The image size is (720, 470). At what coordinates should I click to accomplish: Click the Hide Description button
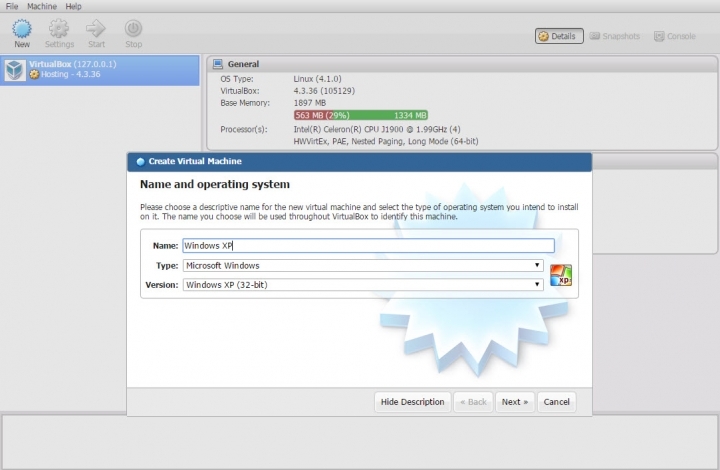[x=412, y=402]
